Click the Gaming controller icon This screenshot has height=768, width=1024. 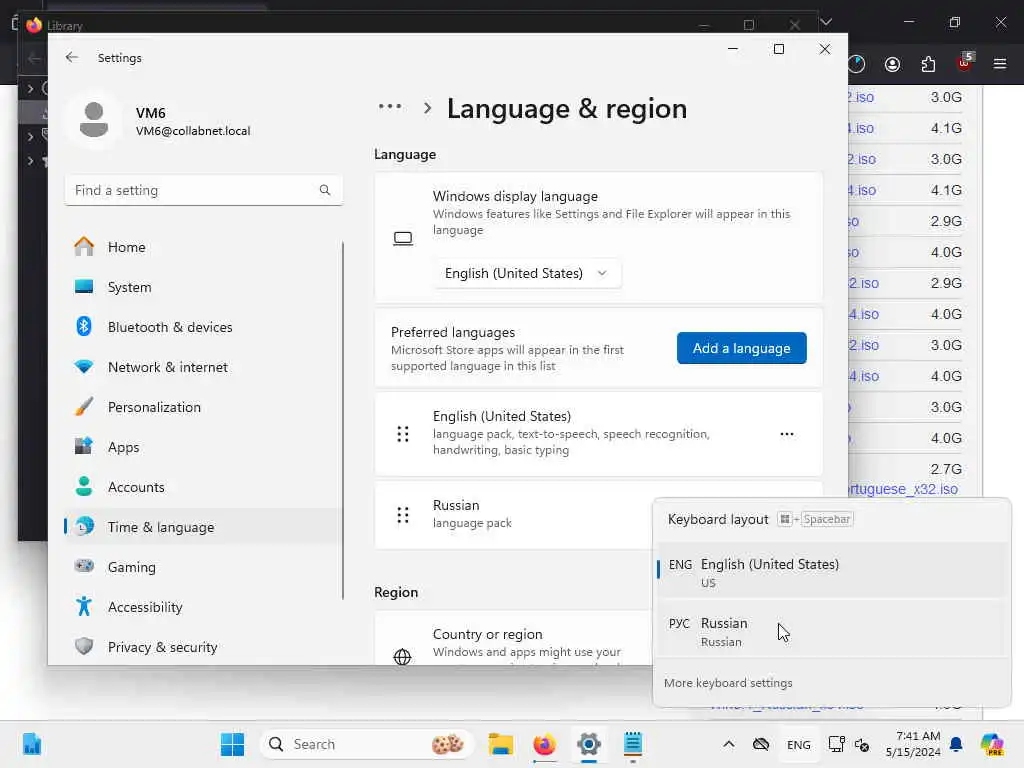84,566
